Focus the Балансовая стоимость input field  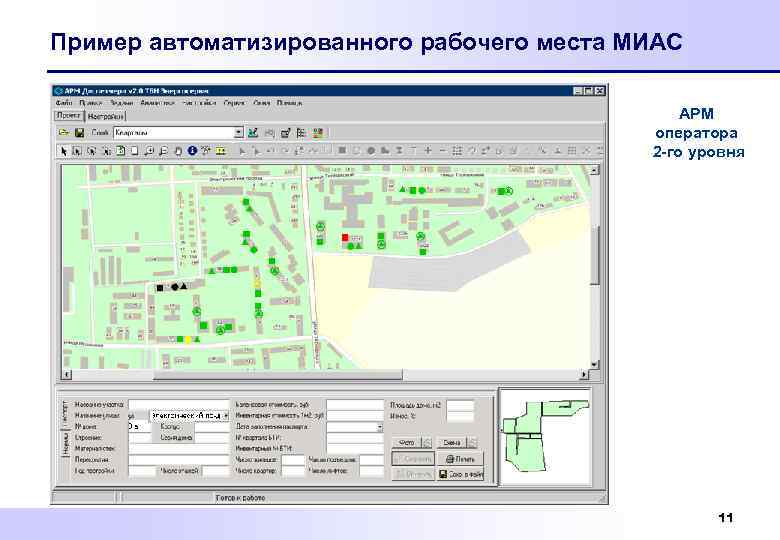[355, 405]
